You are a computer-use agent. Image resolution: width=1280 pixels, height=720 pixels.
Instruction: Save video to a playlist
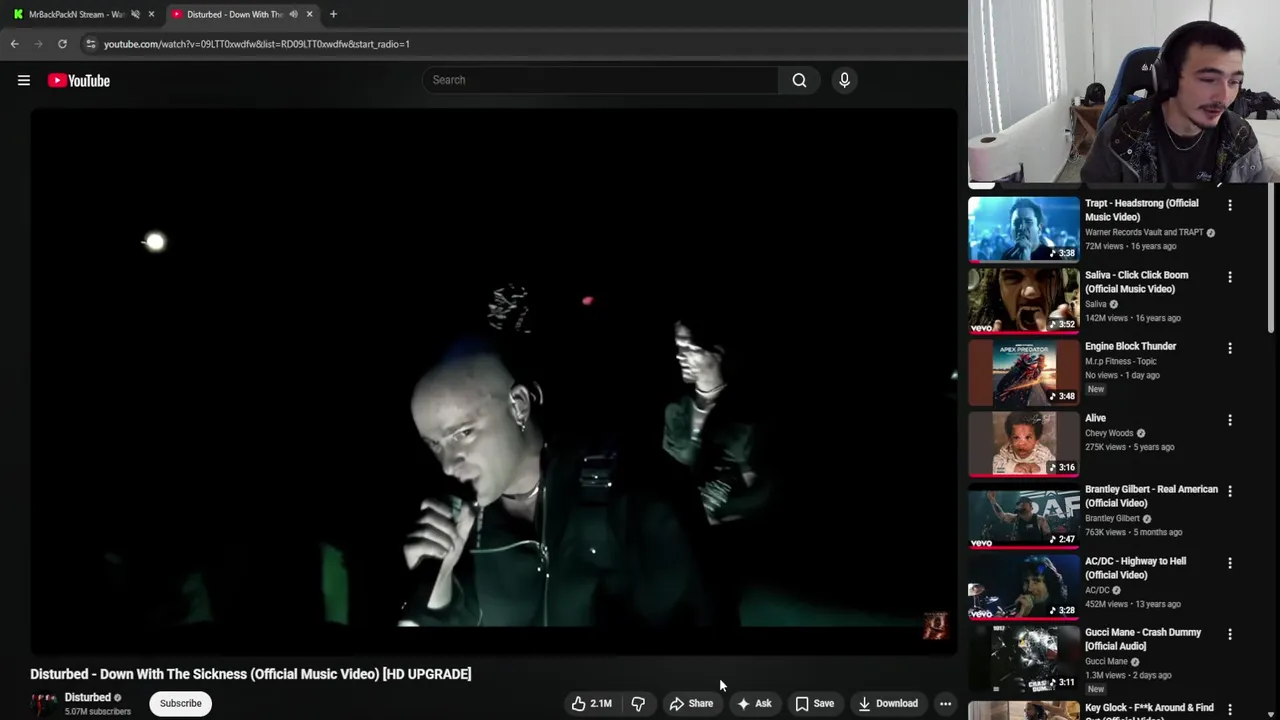(x=814, y=703)
